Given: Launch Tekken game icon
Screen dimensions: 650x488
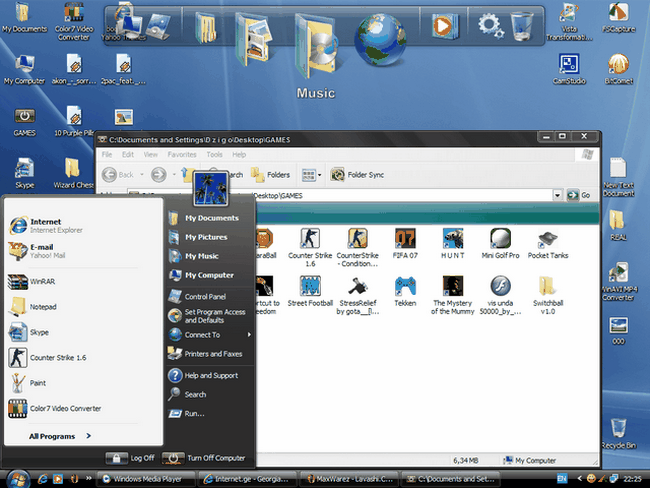Looking at the screenshot, I should 405,291.
